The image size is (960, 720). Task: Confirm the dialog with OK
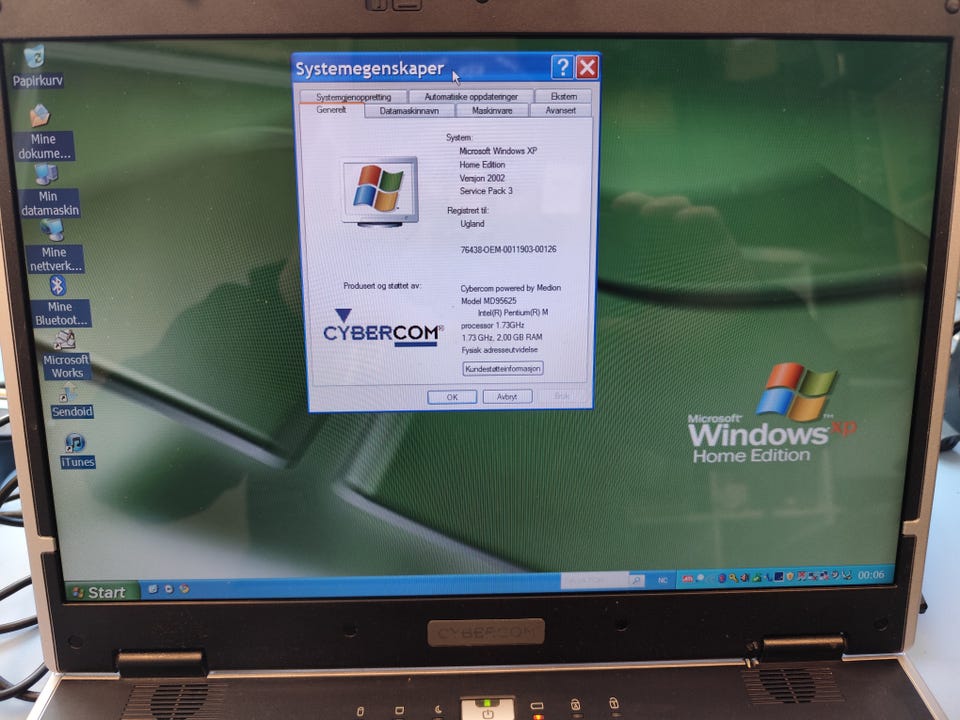(x=452, y=397)
